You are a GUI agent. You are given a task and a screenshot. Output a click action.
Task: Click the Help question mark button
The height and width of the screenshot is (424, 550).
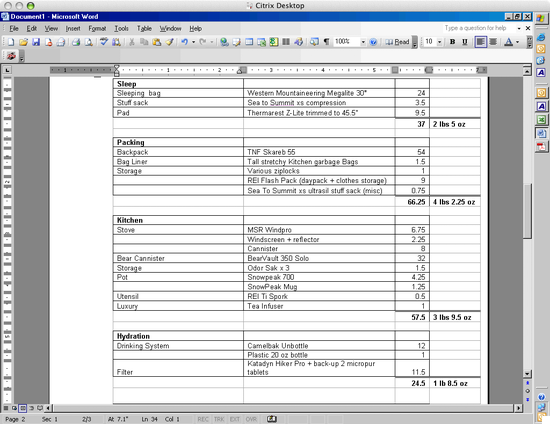click(x=373, y=42)
